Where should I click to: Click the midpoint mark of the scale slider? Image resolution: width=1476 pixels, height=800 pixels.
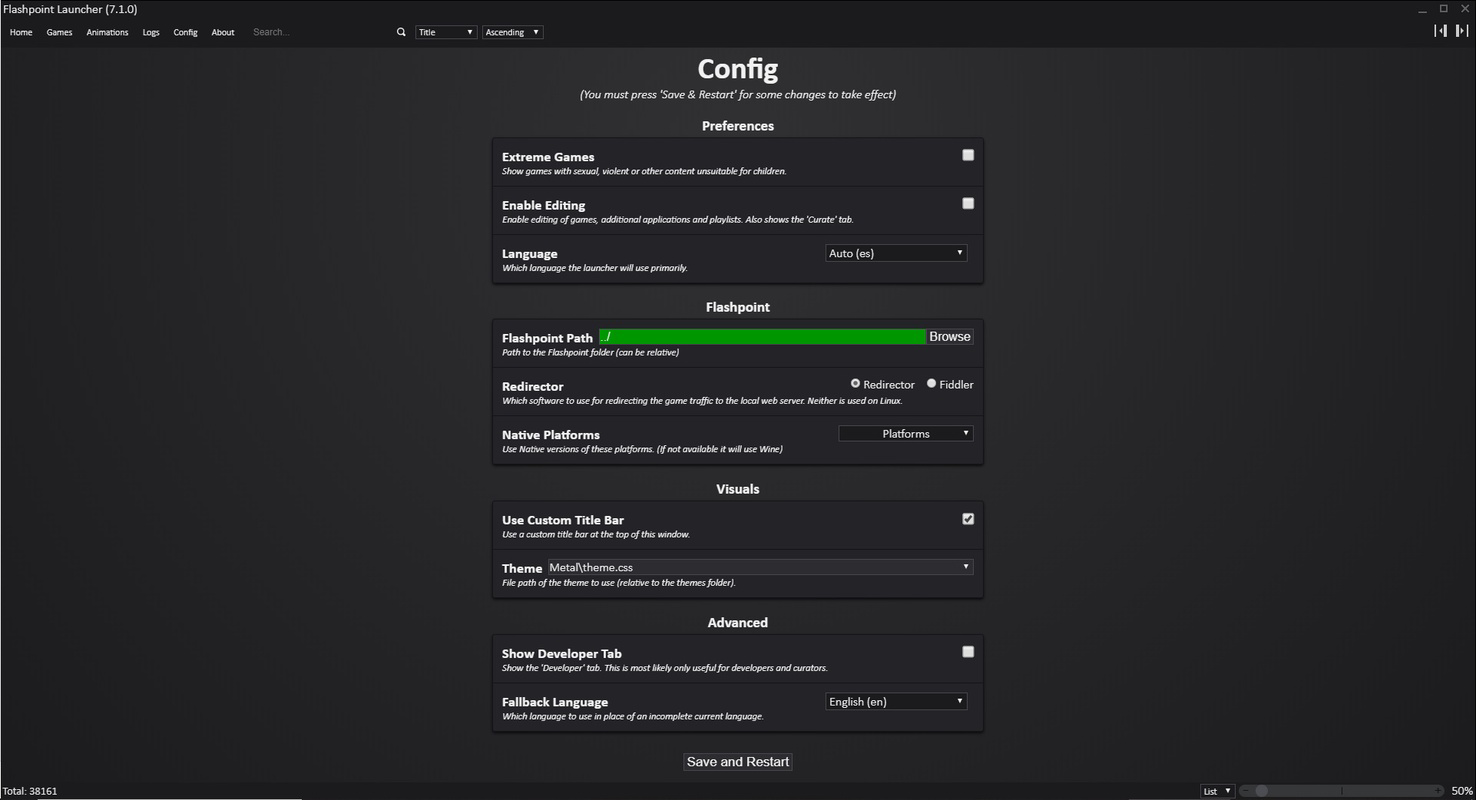[x=1342, y=791]
